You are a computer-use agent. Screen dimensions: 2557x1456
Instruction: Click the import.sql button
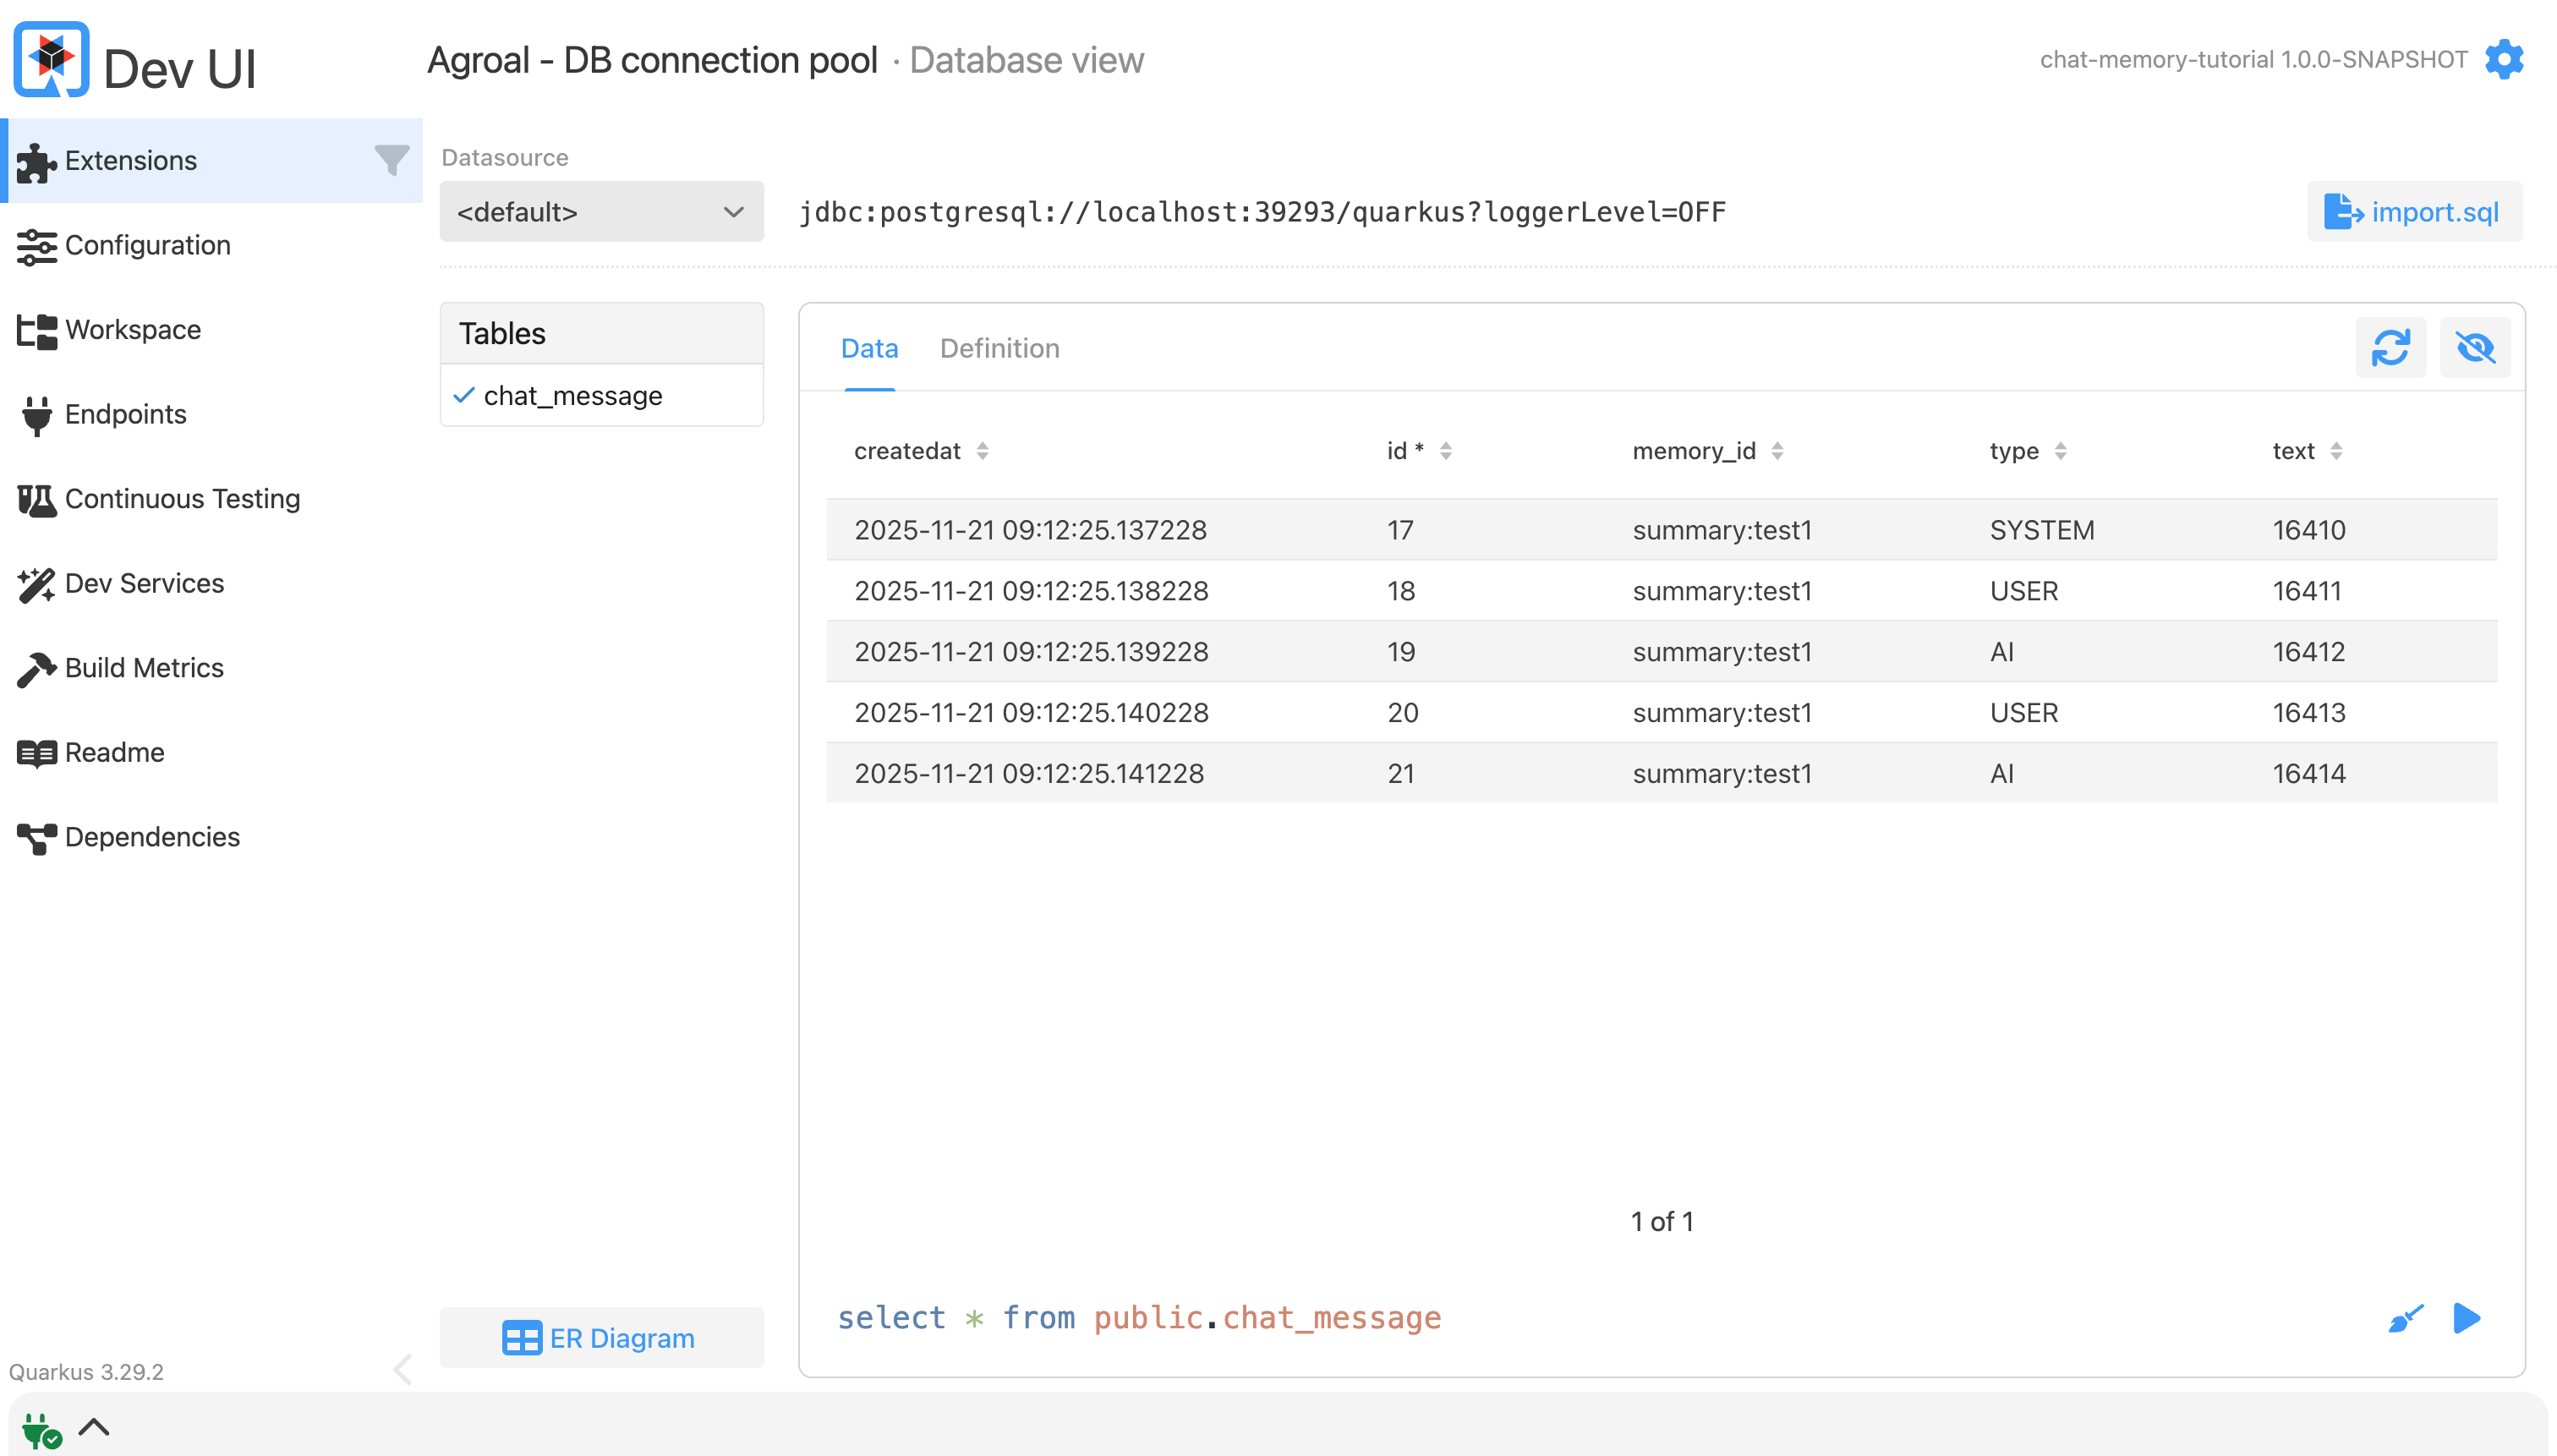click(x=2414, y=212)
